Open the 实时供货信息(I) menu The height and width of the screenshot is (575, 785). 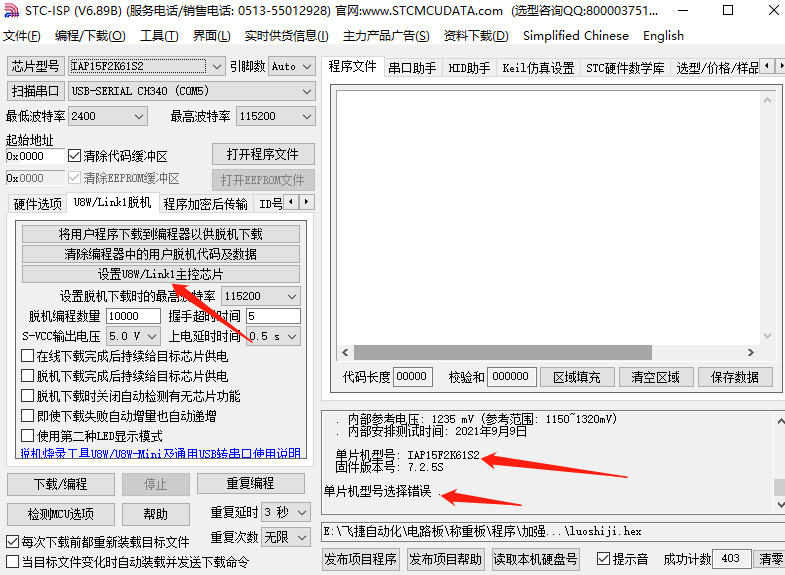[286, 36]
